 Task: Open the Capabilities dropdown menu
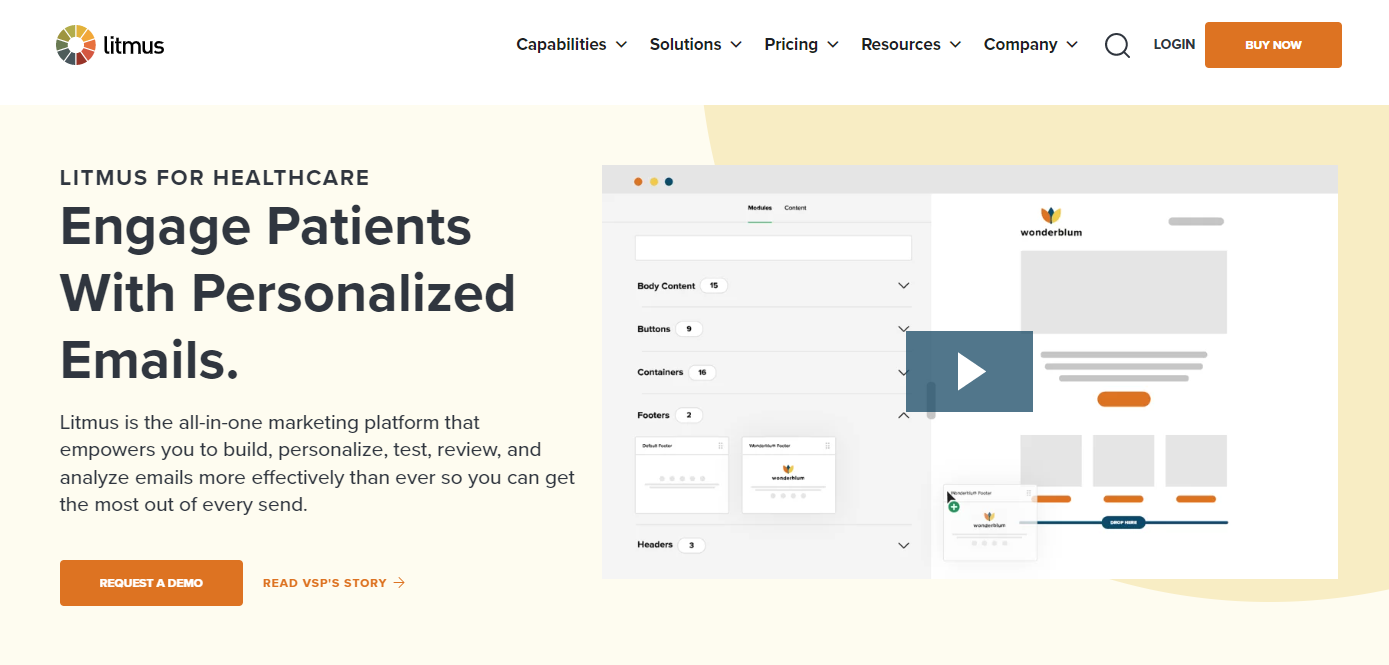(x=571, y=45)
